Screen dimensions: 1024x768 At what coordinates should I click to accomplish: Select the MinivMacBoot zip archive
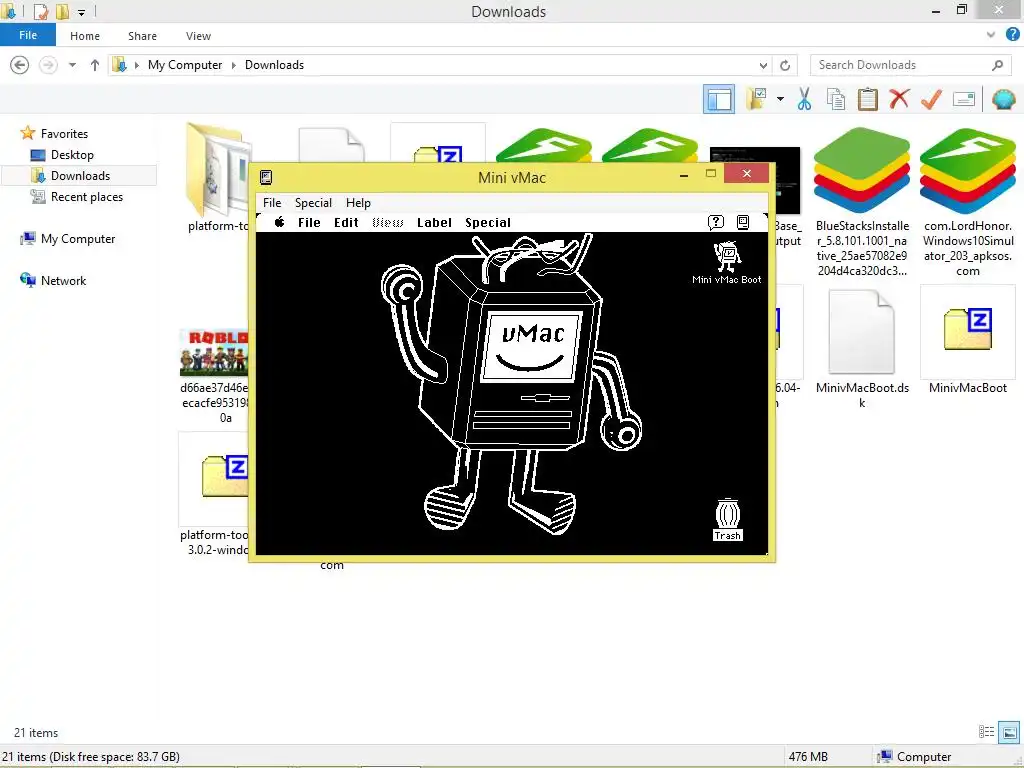pyautogui.click(x=968, y=341)
